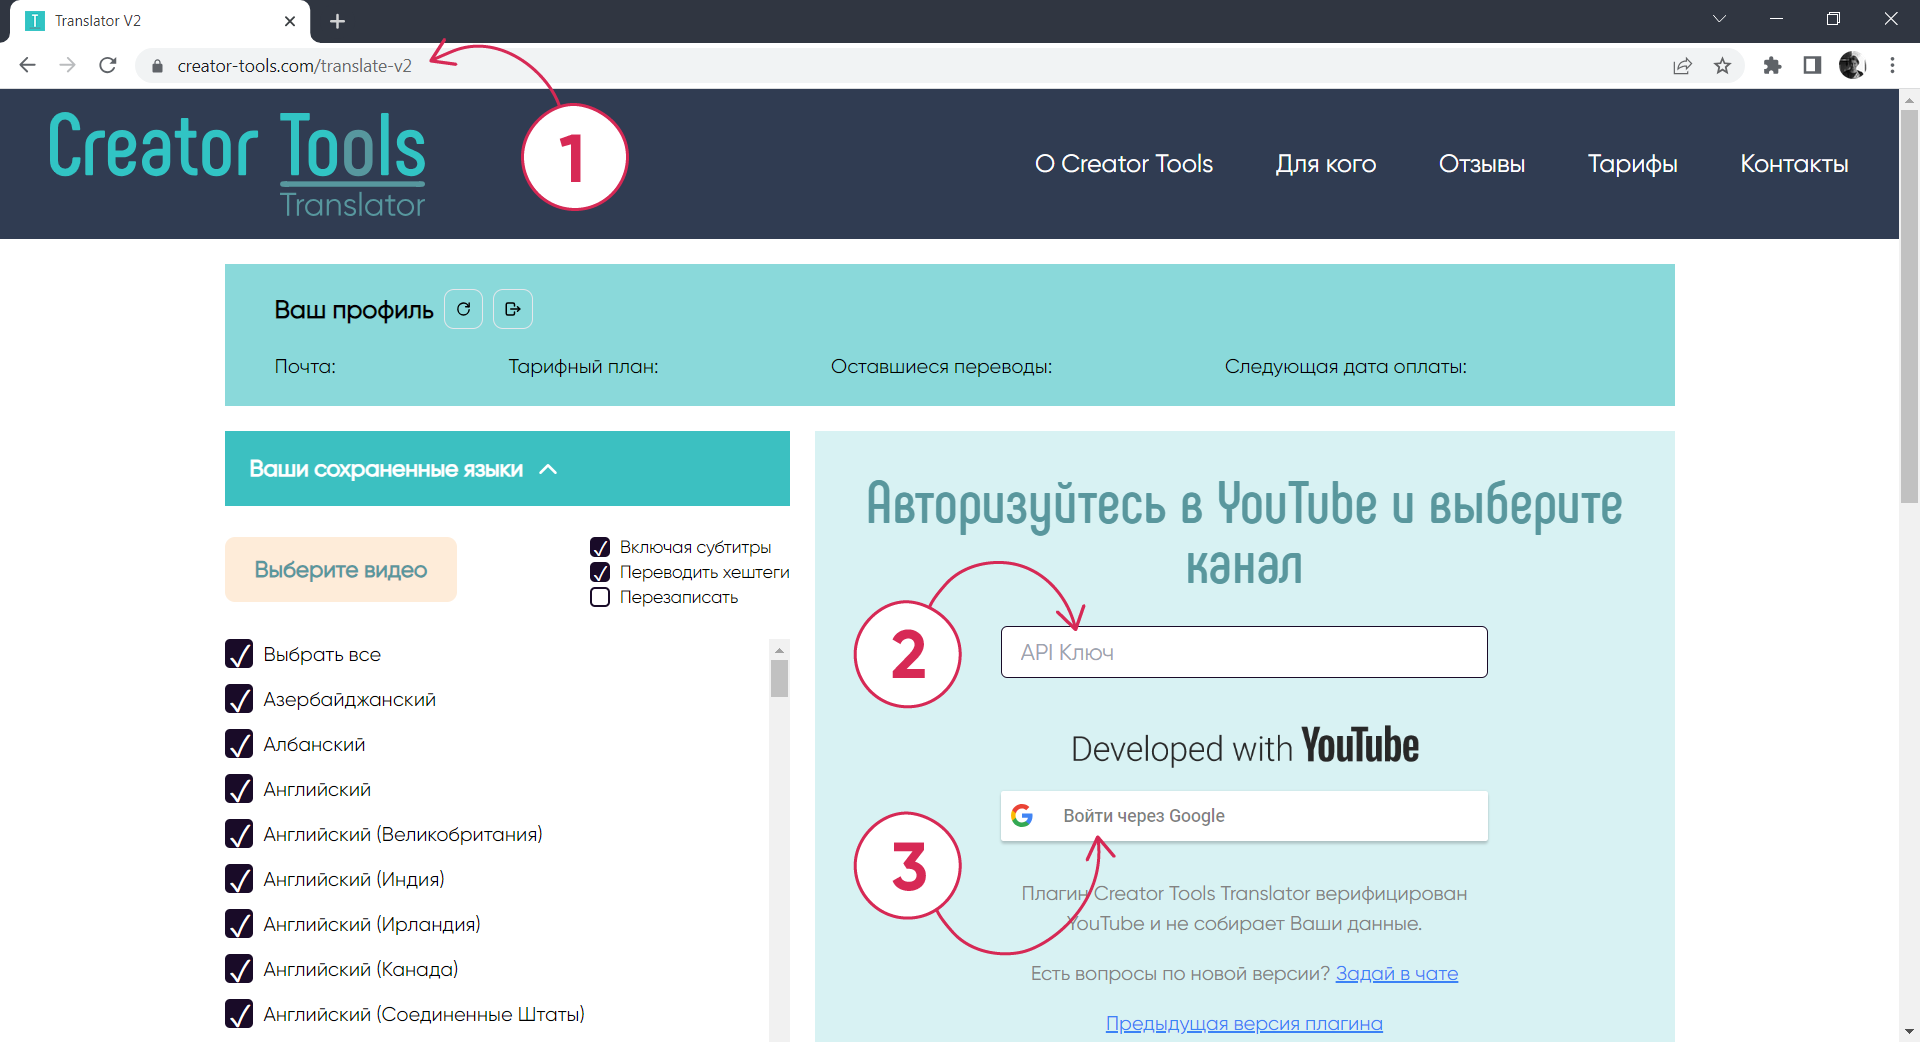The image size is (1920, 1042).
Task: Uncheck the 'Азербайджанский' language
Action: [239, 699]
